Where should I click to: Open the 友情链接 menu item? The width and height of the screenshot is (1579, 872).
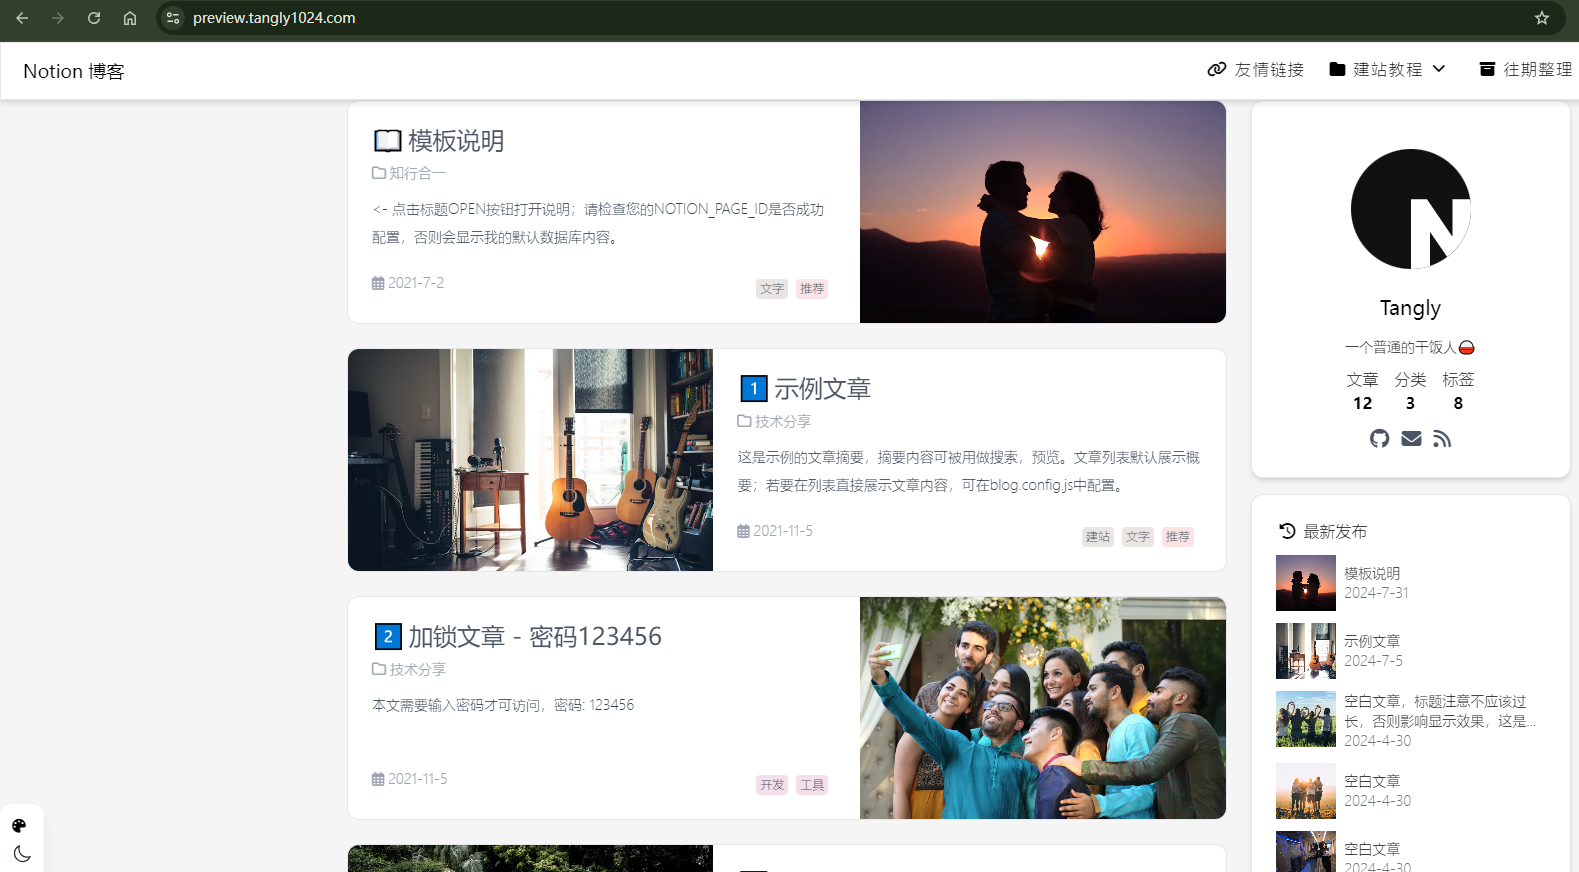pos(1256,69)
